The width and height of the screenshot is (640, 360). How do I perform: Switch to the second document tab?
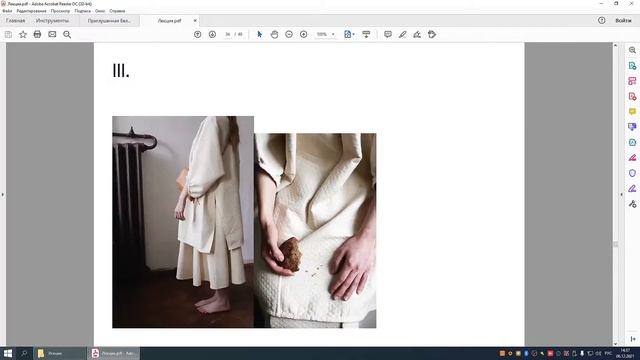pos(109,21)
